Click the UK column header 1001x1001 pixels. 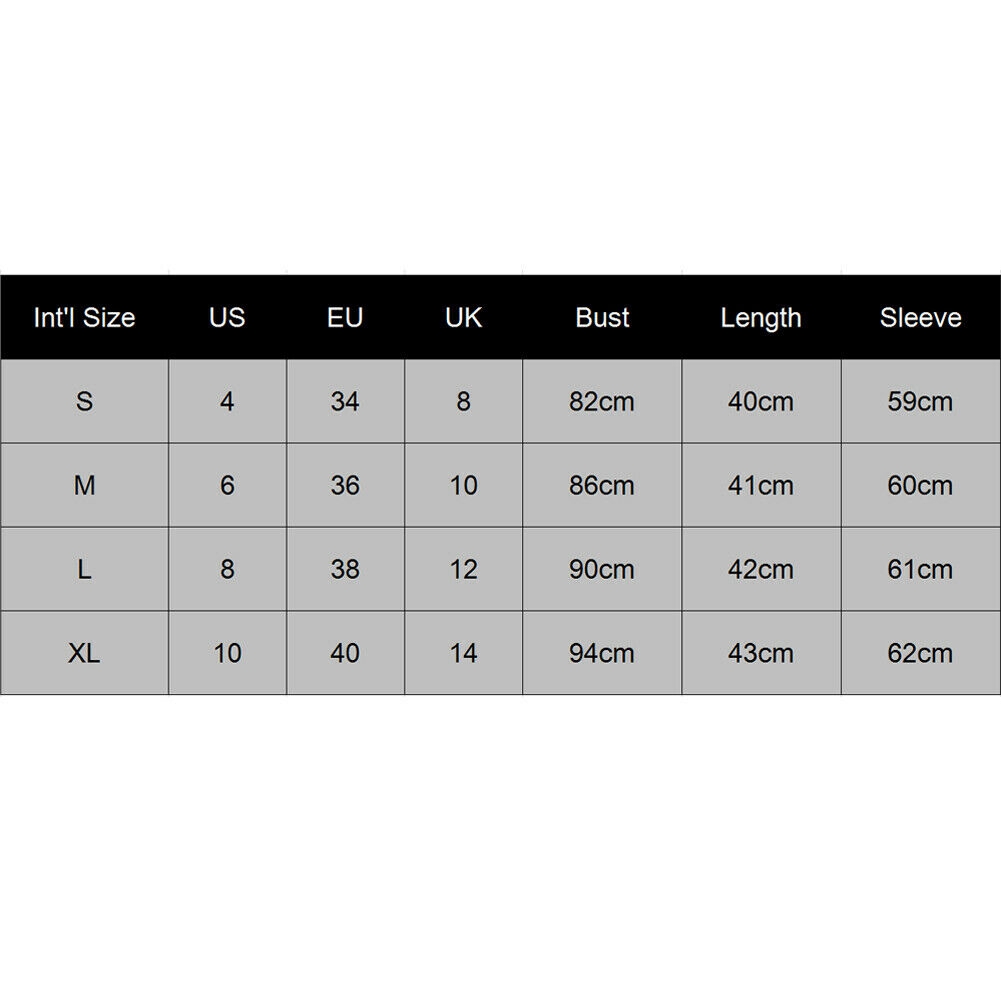(463, 318)
